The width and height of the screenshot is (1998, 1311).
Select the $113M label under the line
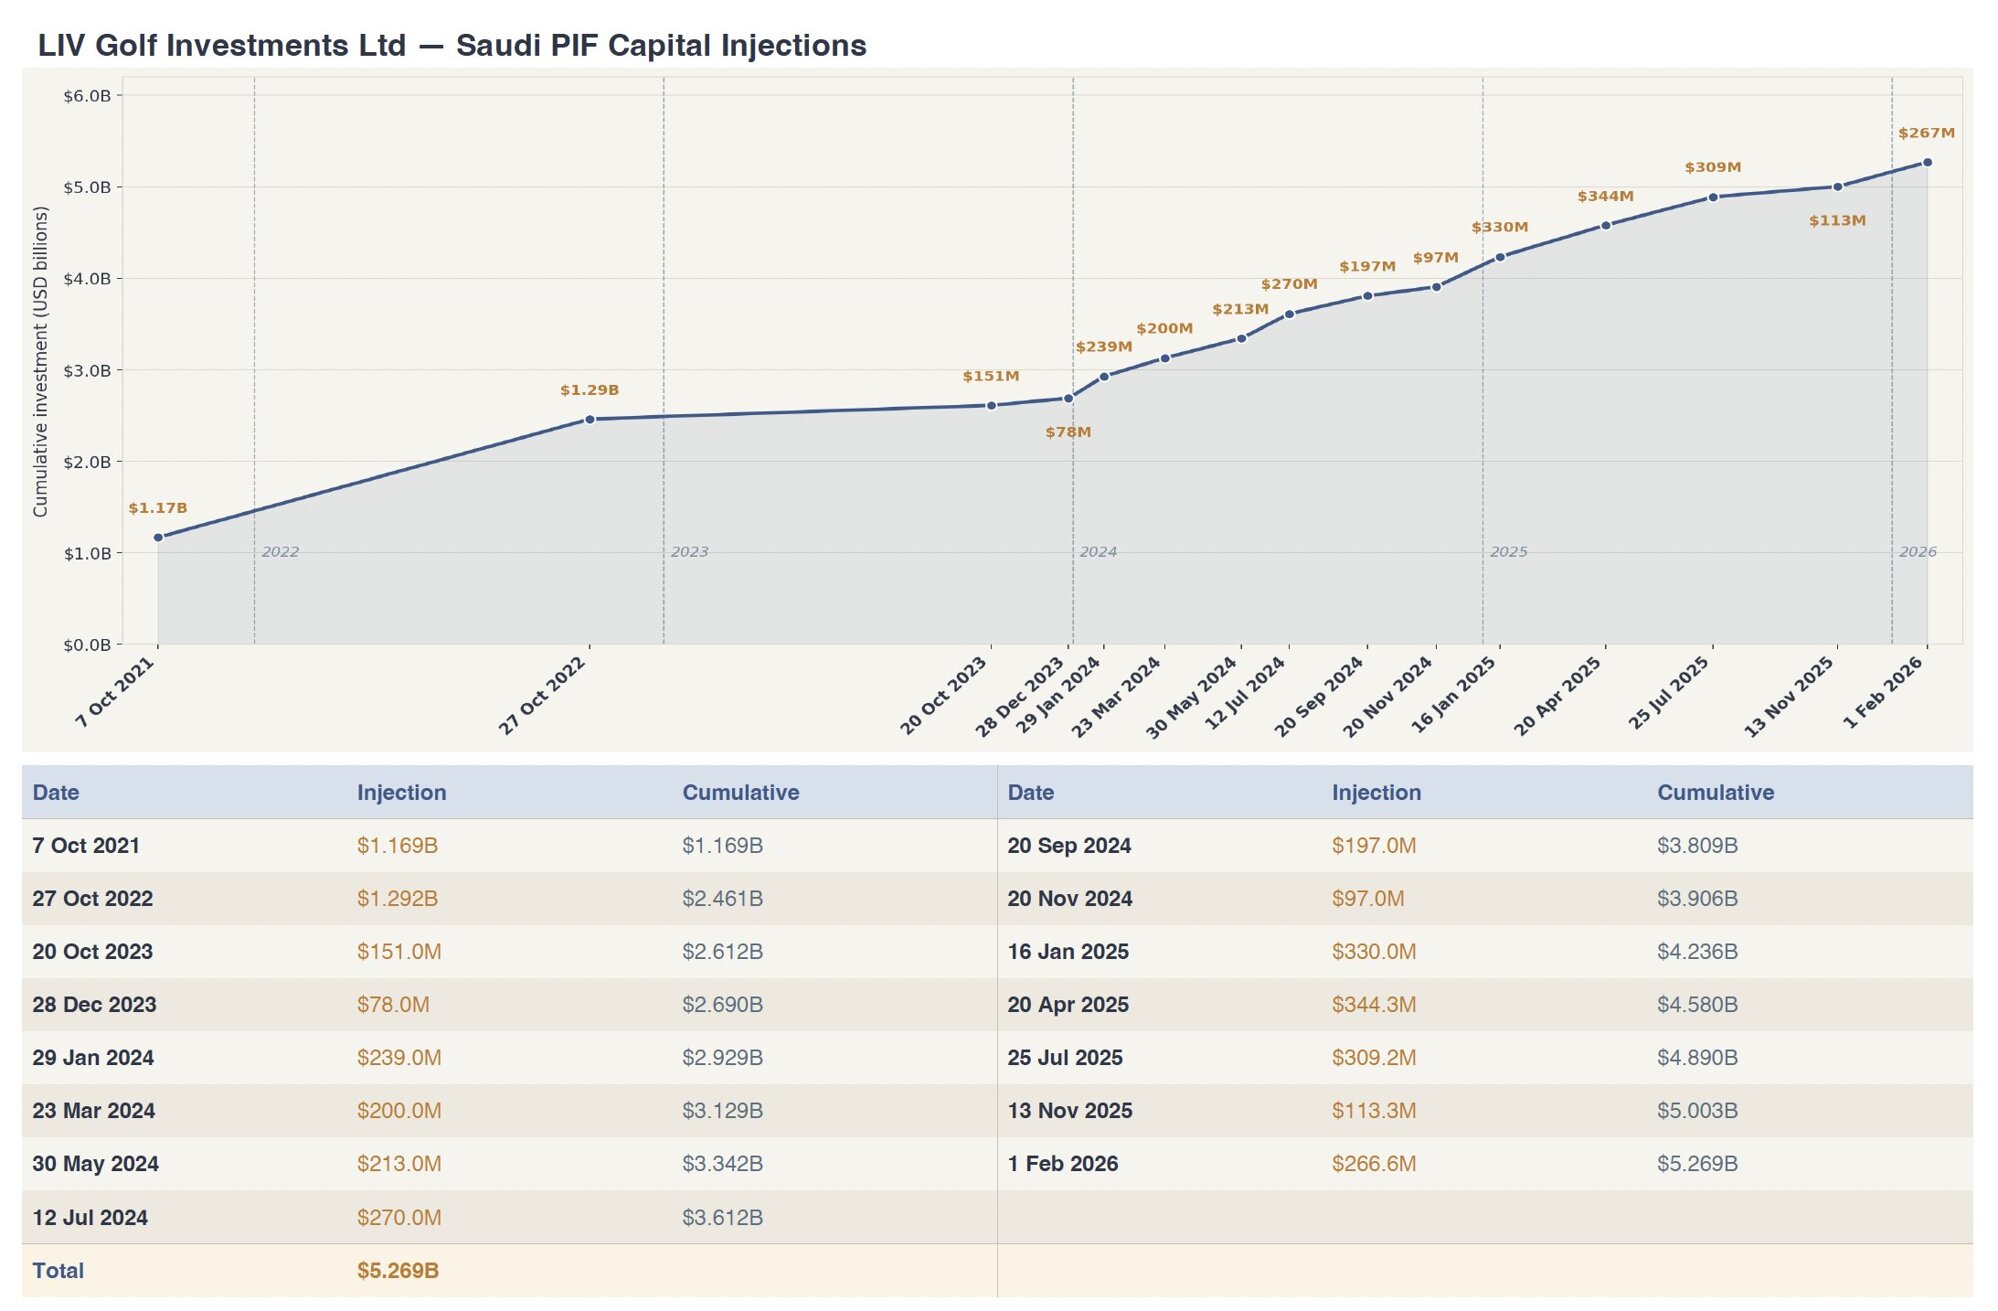click(x=1838, y=220)
